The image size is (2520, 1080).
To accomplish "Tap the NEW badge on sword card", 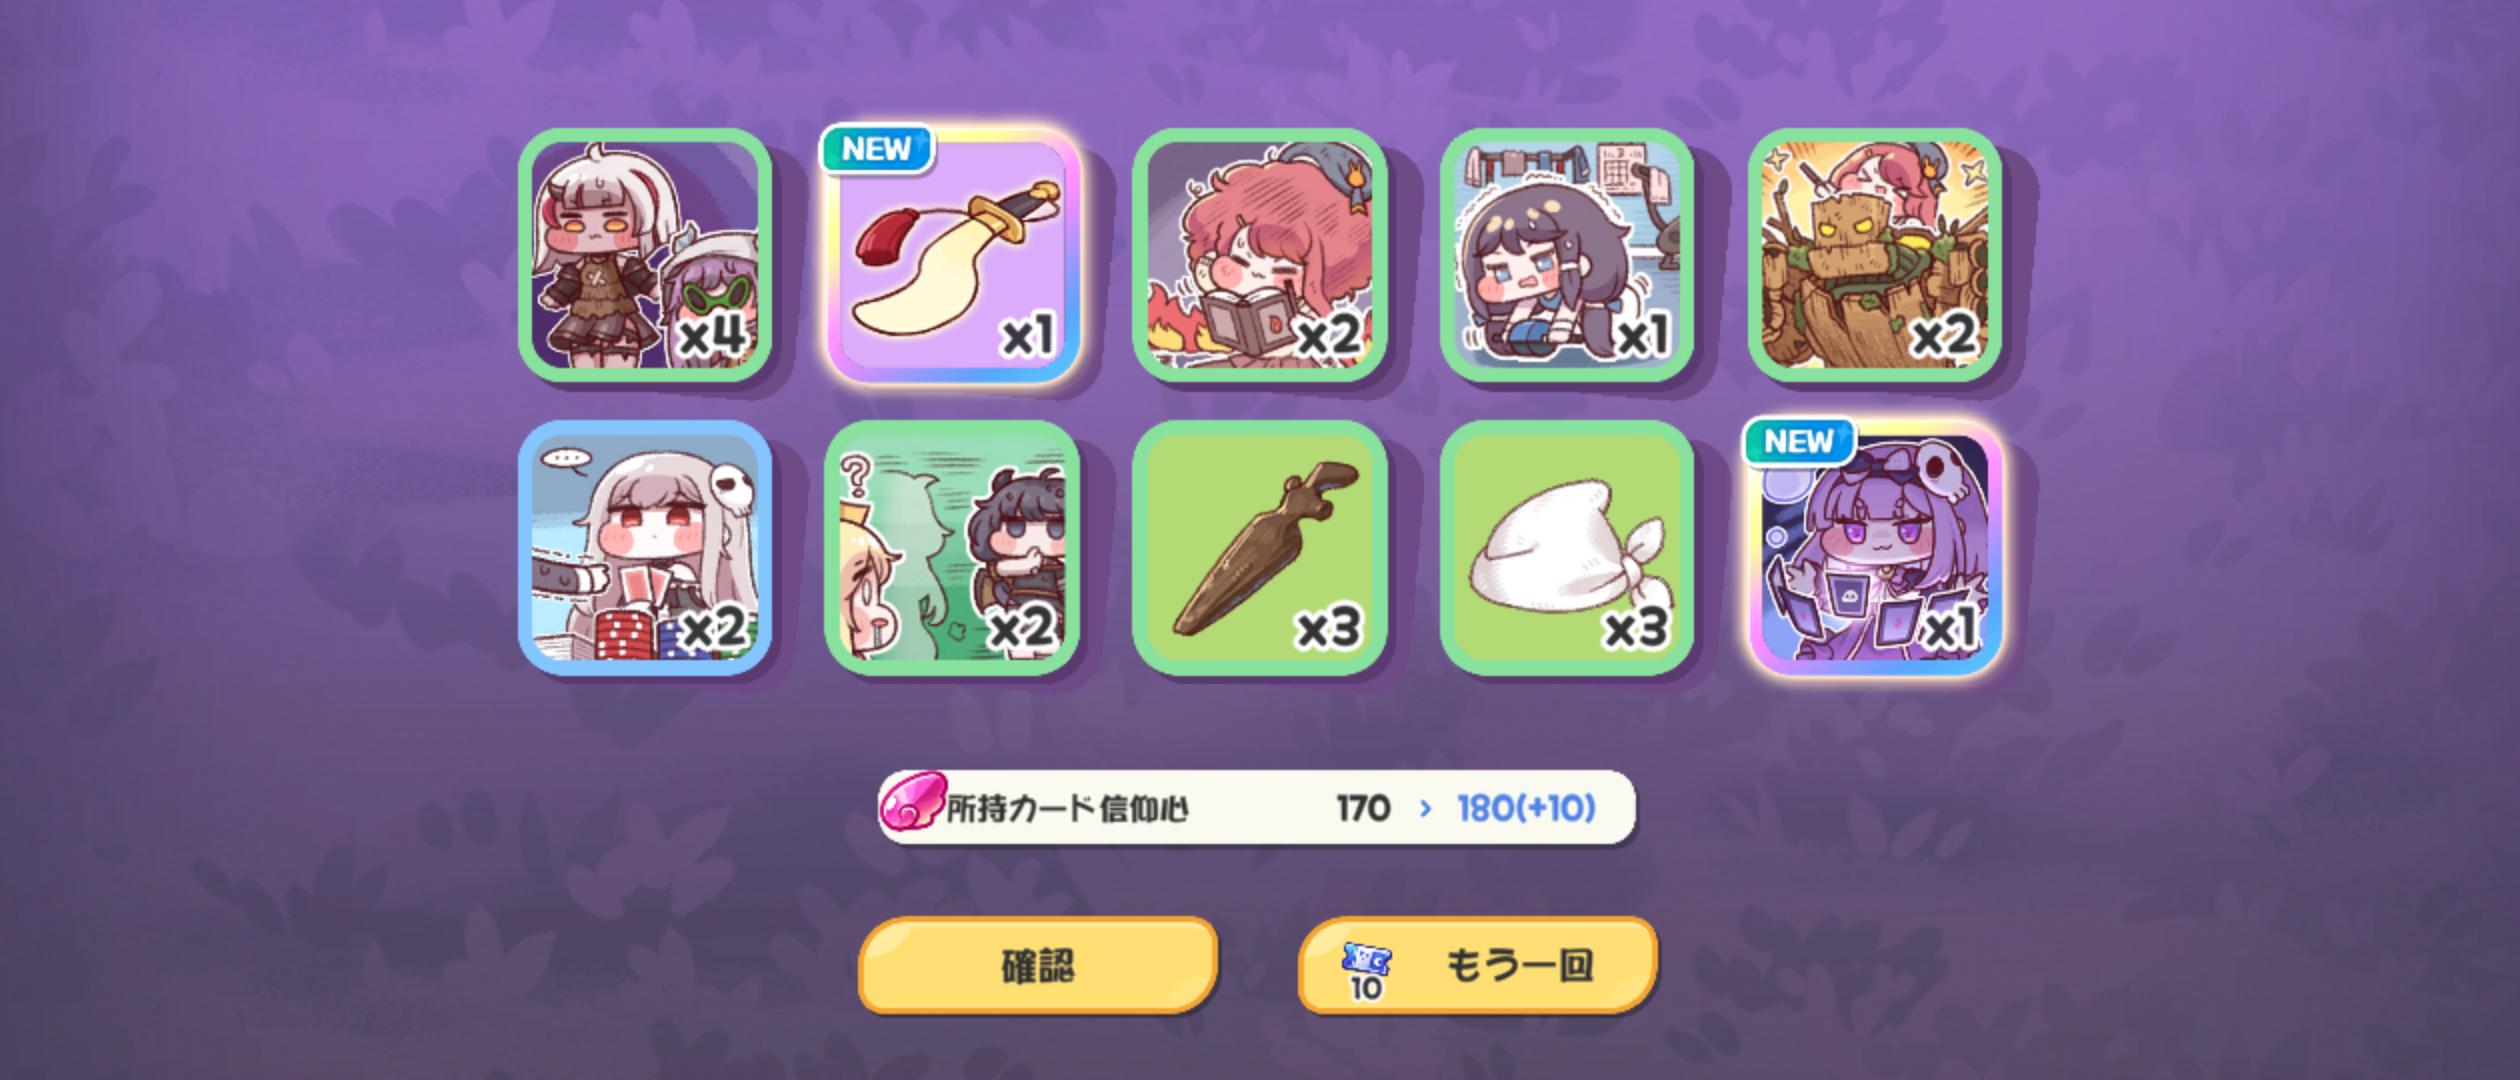I will point(876,149).
